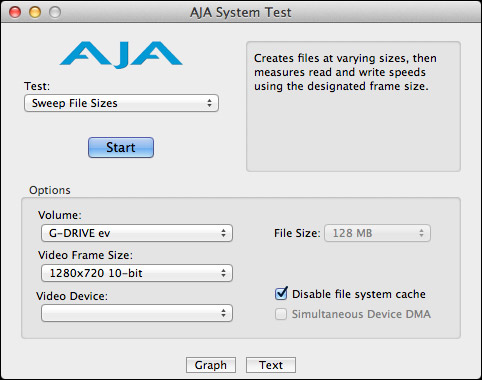Open the empty Video Device dropdown
Image resolution: width=482 pixels, height=380 pixels.
(x=137, y=313)
